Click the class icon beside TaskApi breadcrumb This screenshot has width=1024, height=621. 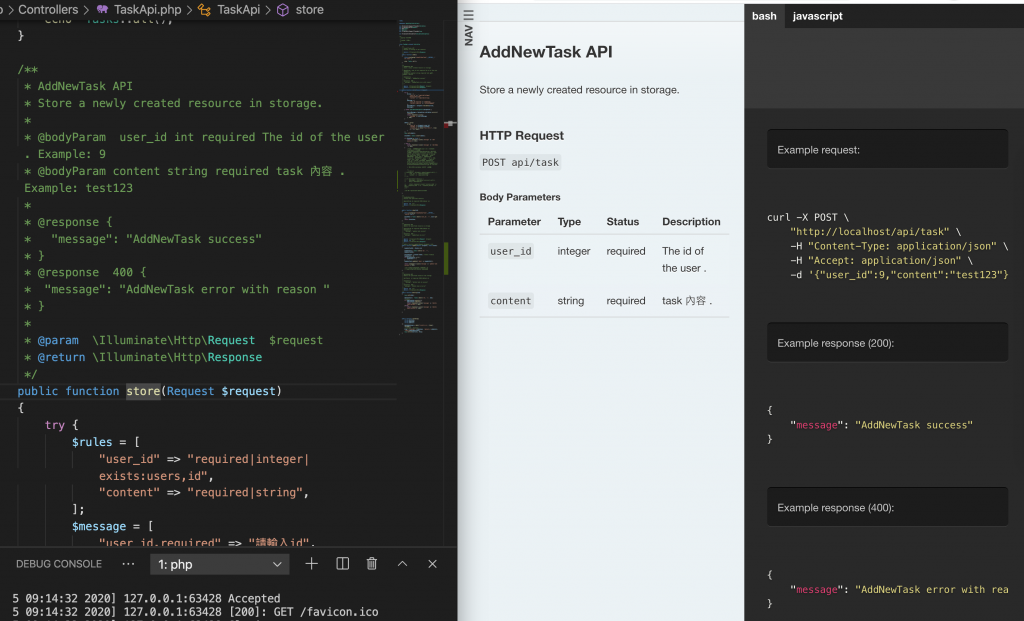(x=204, y=10)
